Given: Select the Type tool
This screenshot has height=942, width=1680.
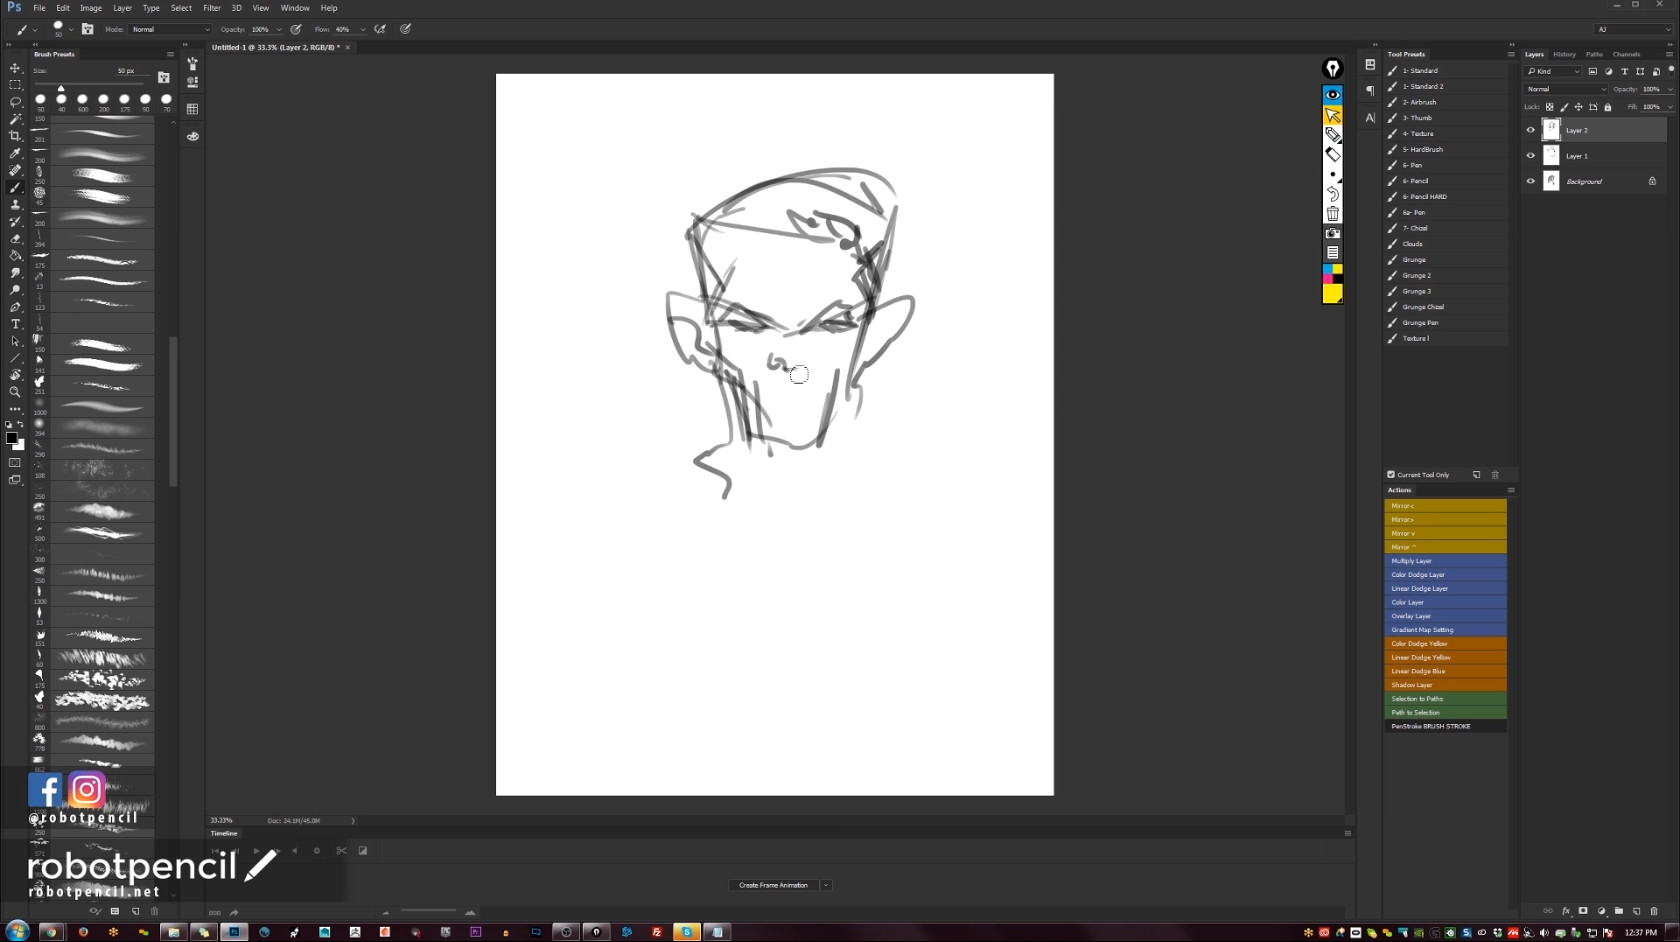Looking at the screenshot, I should click(15, 324).
